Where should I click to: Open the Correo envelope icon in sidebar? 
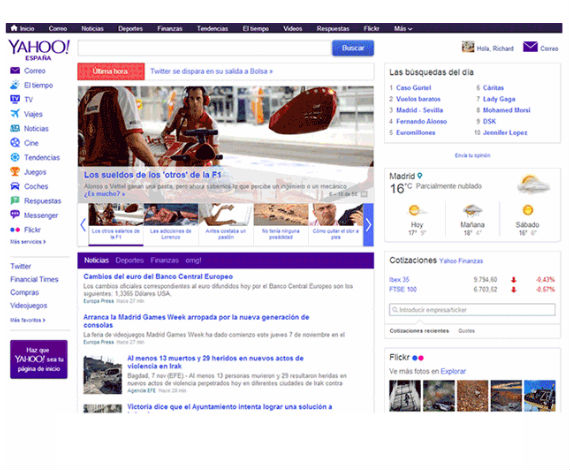(15, 71)
